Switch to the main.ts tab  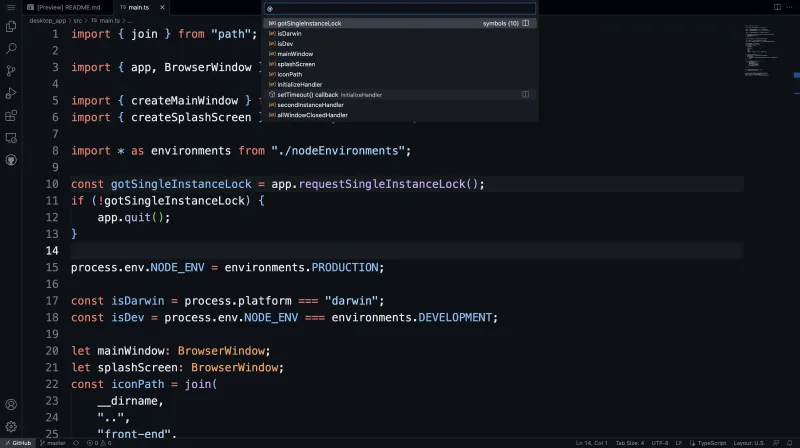coord(138,7)
